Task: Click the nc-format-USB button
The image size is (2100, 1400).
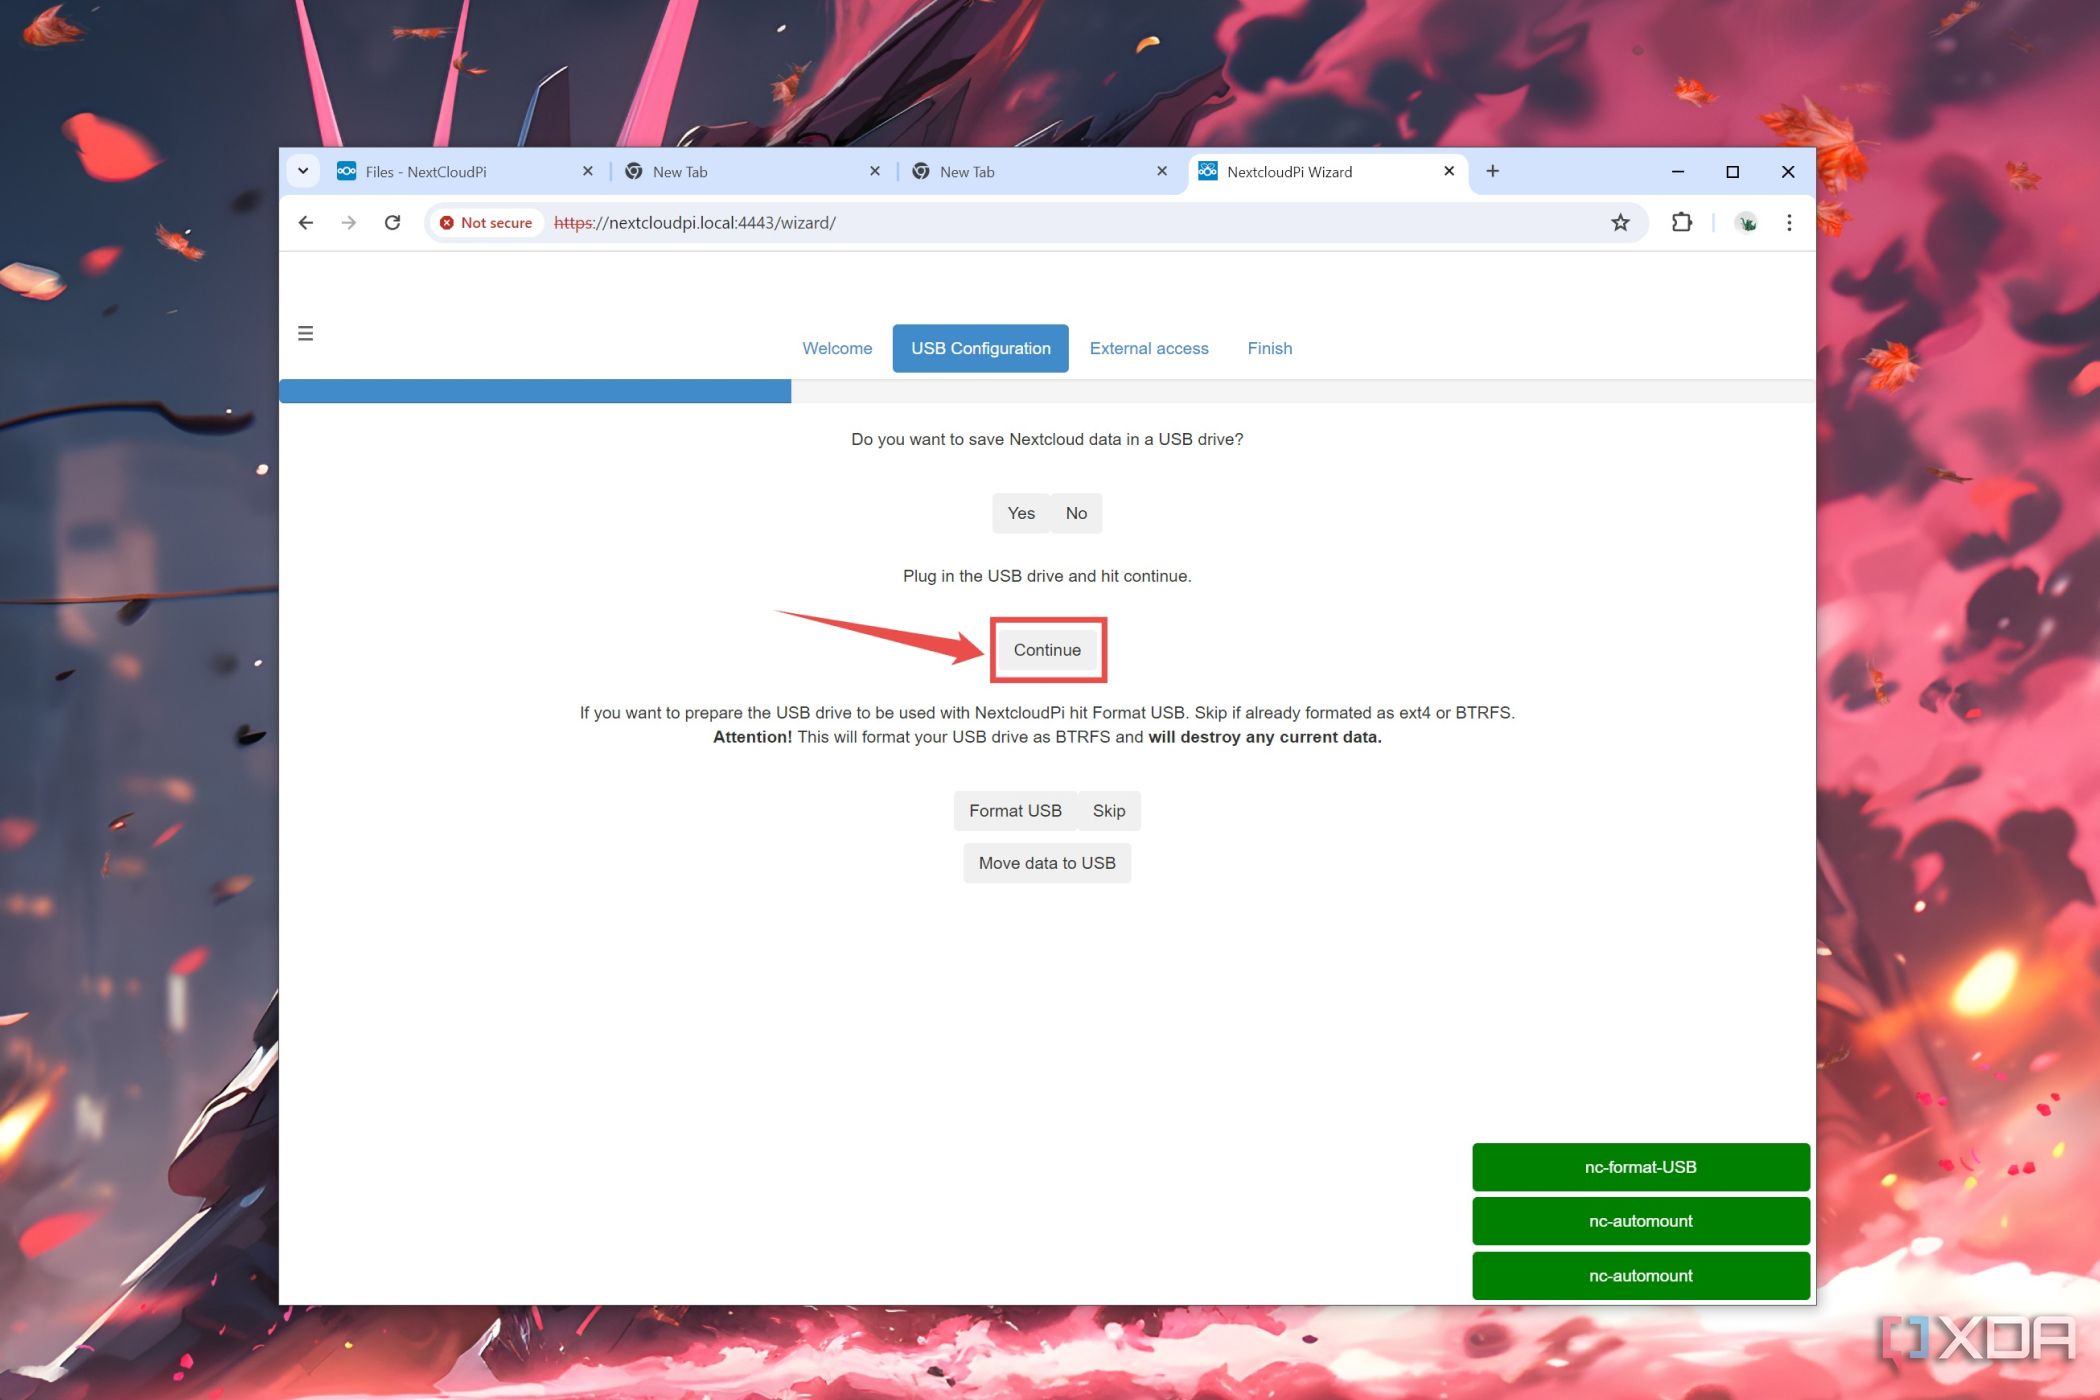Action: click(x=1641, y=1166)
